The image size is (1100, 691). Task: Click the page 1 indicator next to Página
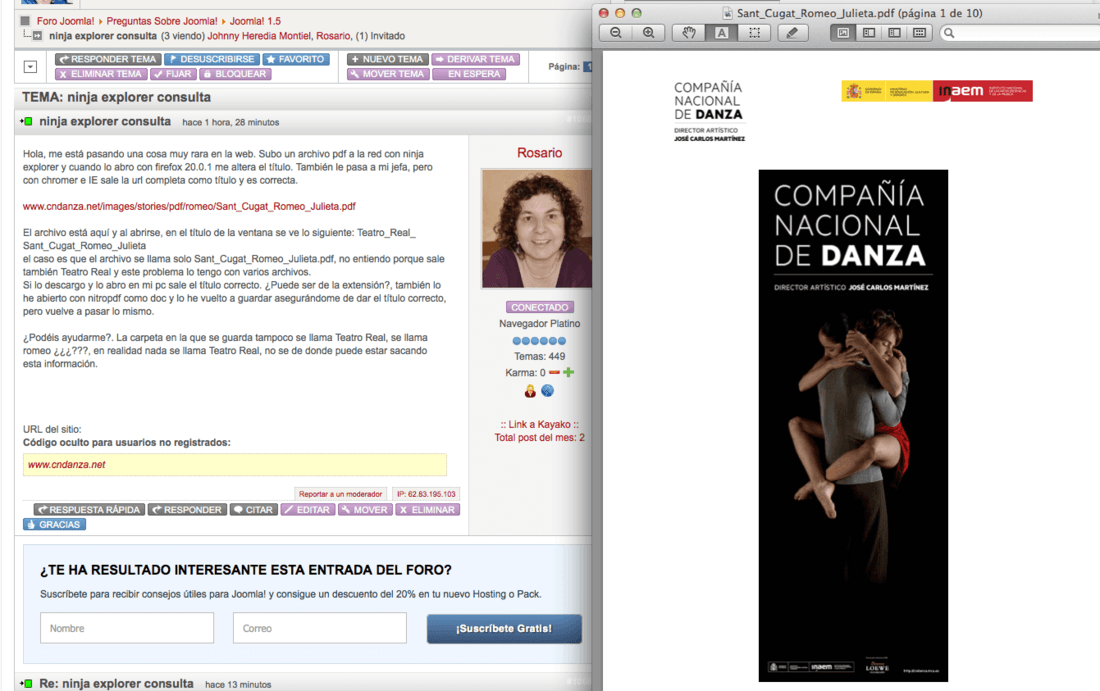click(x=588, y=67)
